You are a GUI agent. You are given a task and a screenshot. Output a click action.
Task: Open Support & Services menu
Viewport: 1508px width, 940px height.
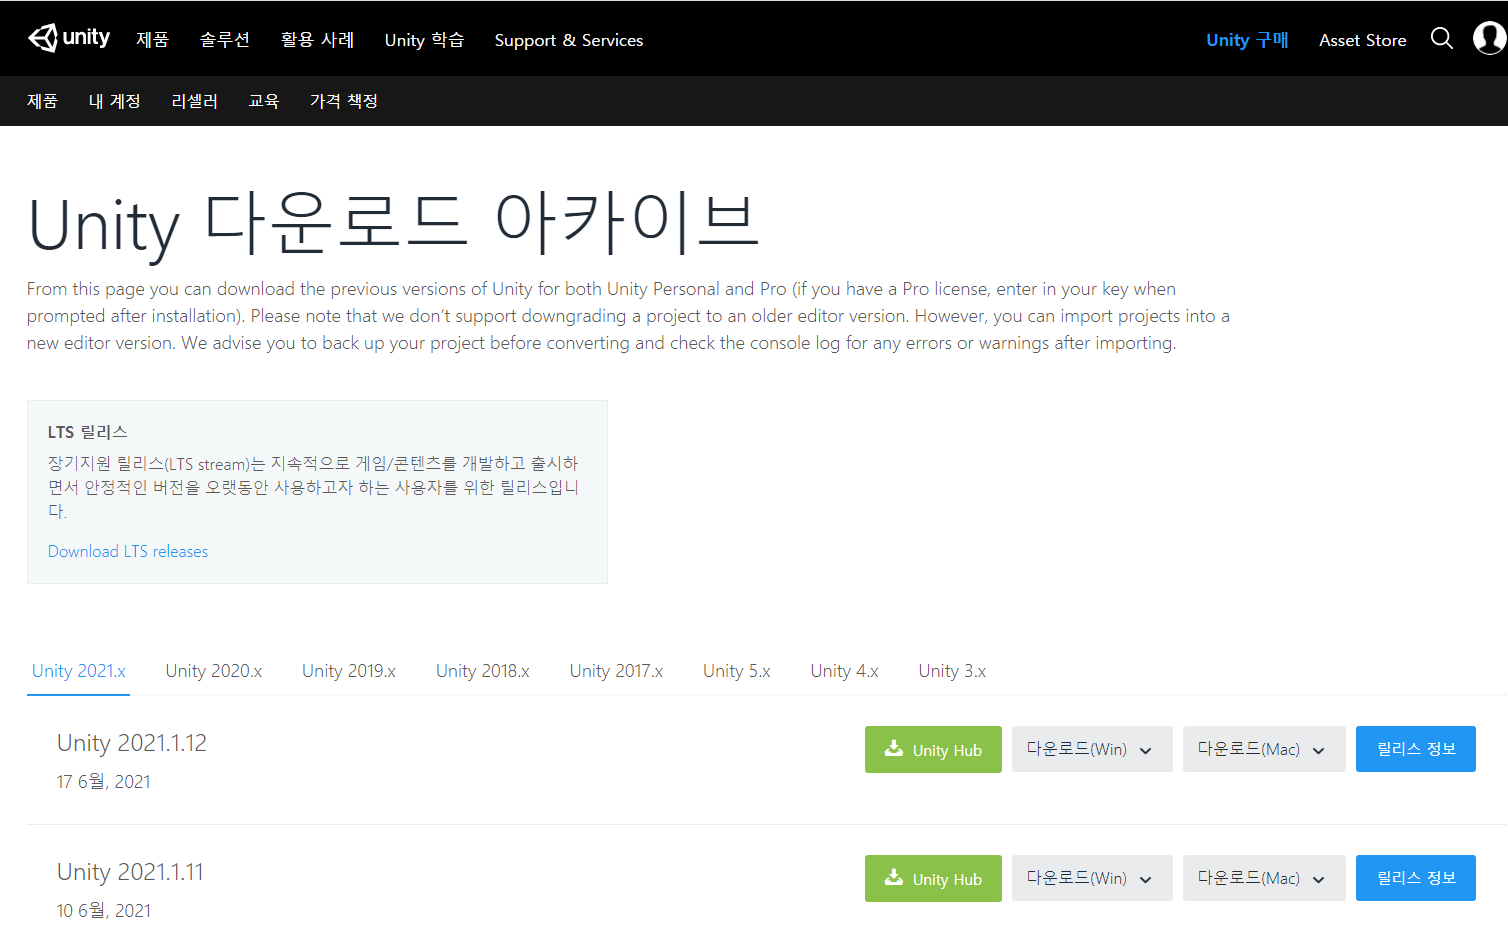coord(569,40)
